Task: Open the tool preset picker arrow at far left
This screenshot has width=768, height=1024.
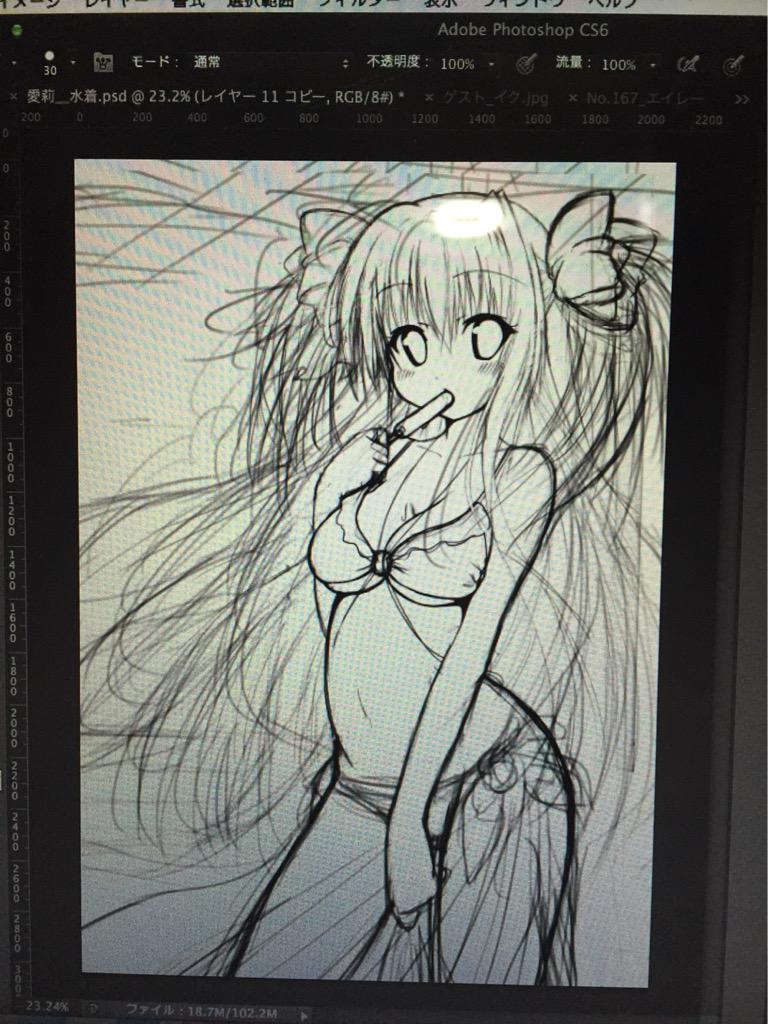Action: [x=13, y=63]
